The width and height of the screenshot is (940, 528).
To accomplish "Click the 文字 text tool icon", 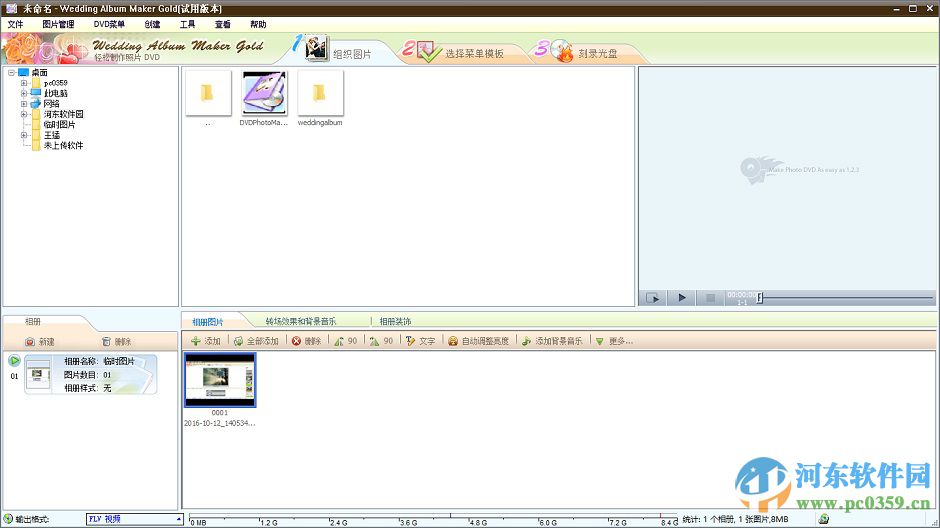I will (x=410, y=341).
